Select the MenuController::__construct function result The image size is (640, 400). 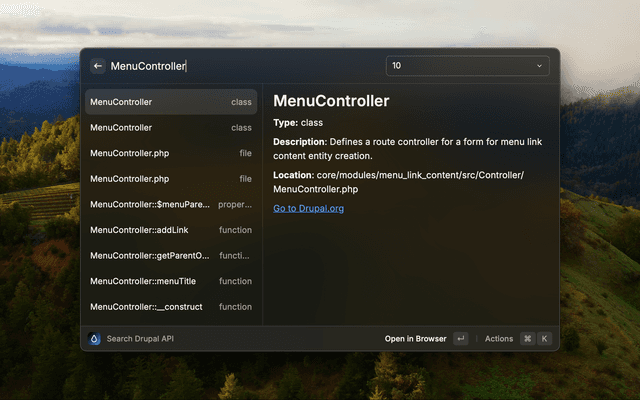pyautogui.click(x=171, y=307)
